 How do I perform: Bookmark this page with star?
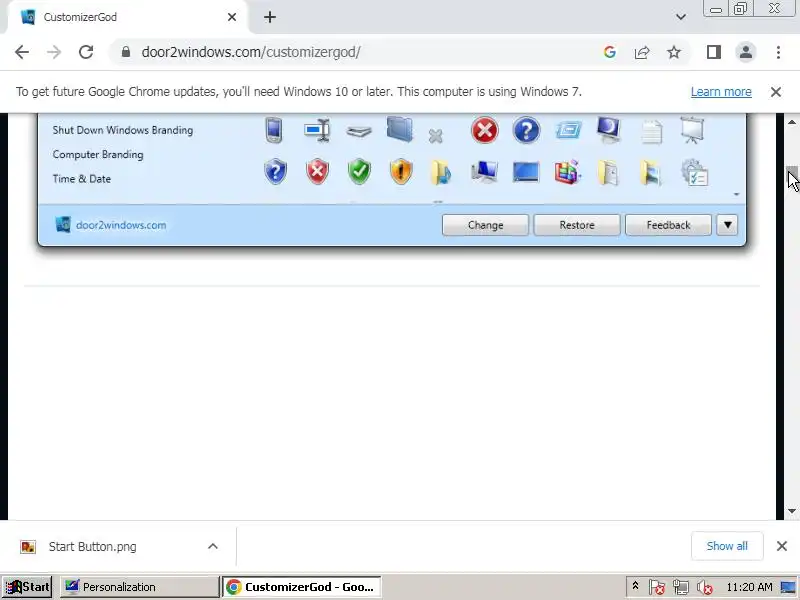[674, 52]
